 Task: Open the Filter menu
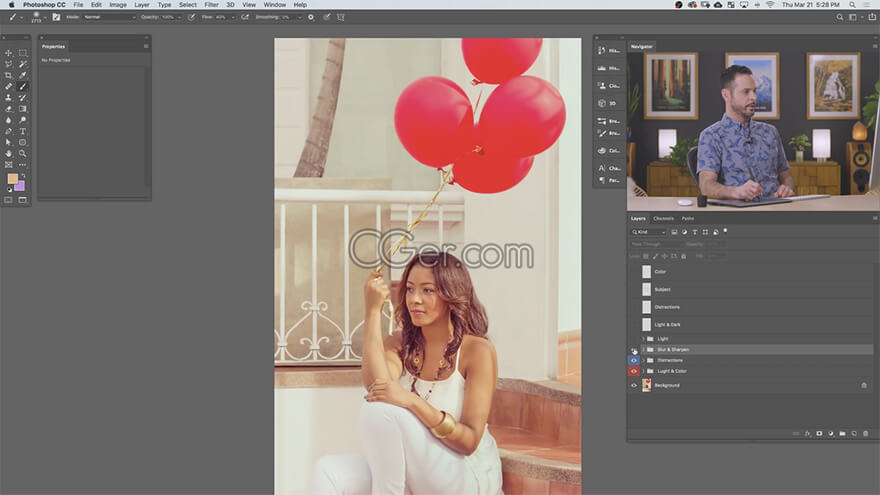point(211,4)
